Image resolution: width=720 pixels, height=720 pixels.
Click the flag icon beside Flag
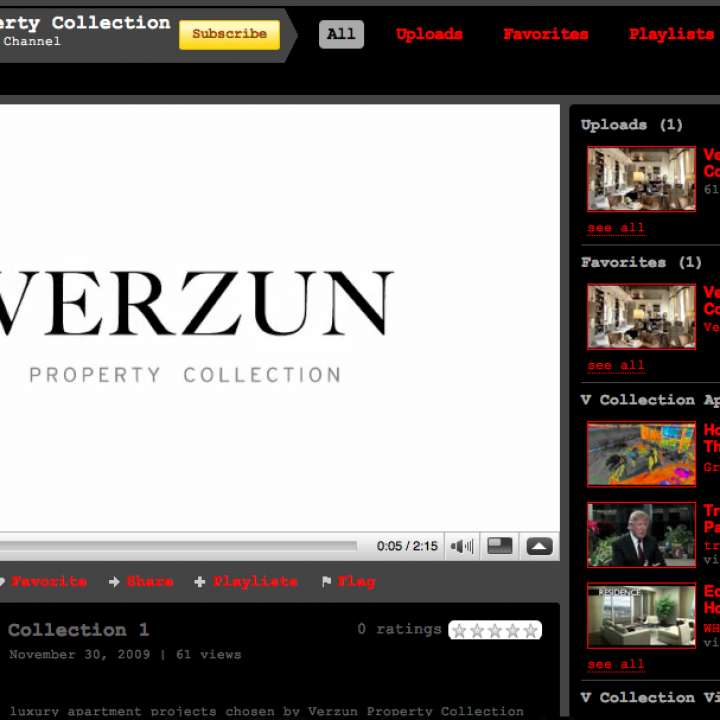click(326, 582)
